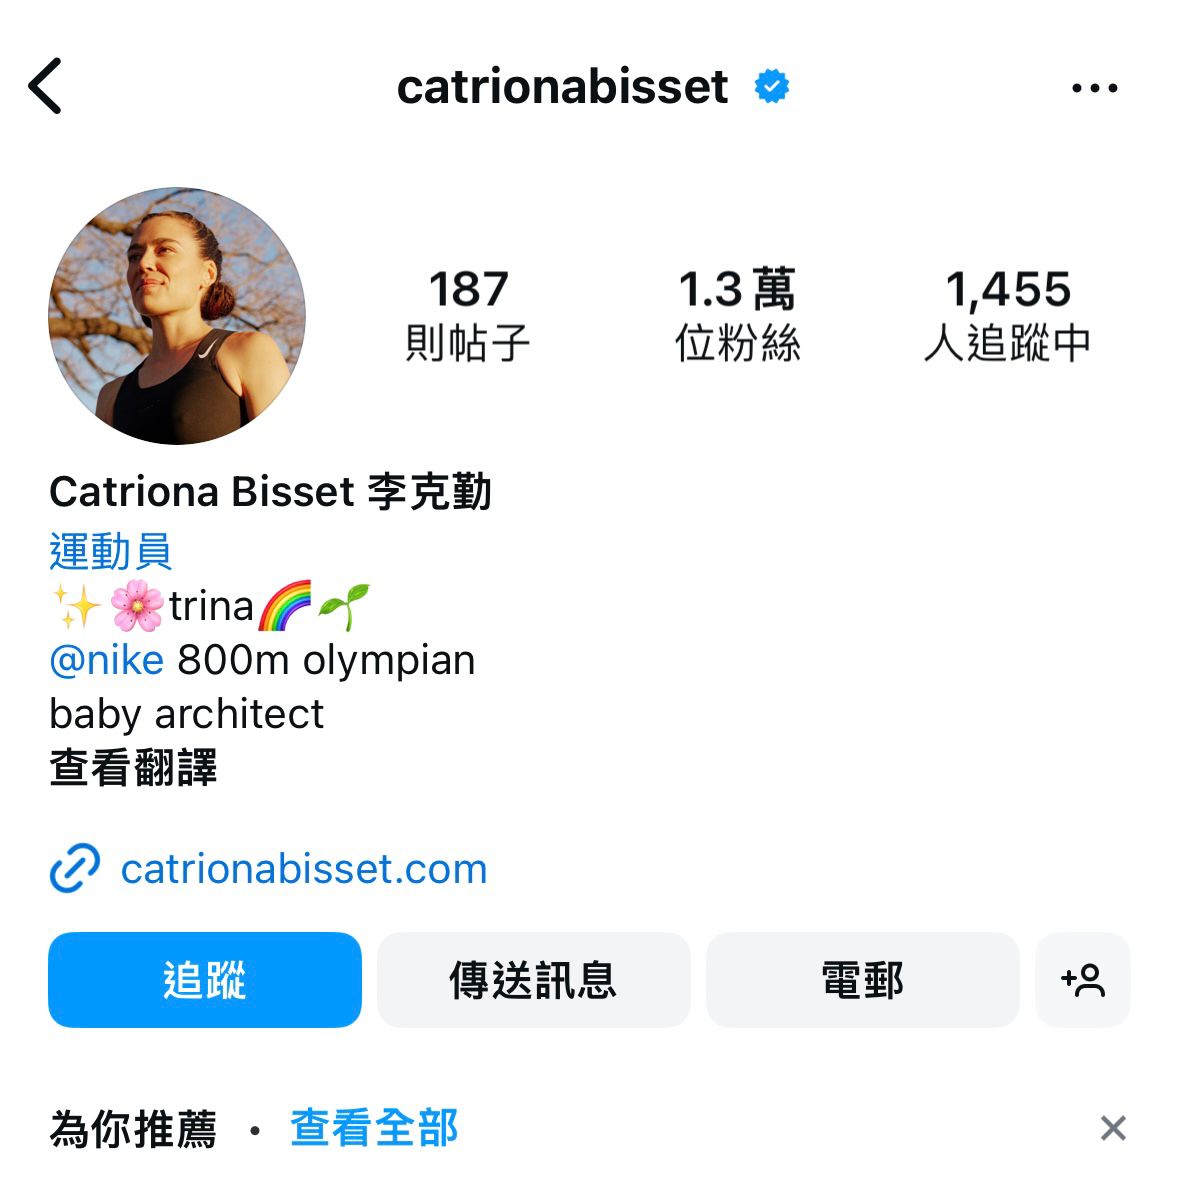Image resolution: width=1179 pixels, height=1187 pixels.
Task: Show translation with 查看翻譯
Action: tap(133, 767)
